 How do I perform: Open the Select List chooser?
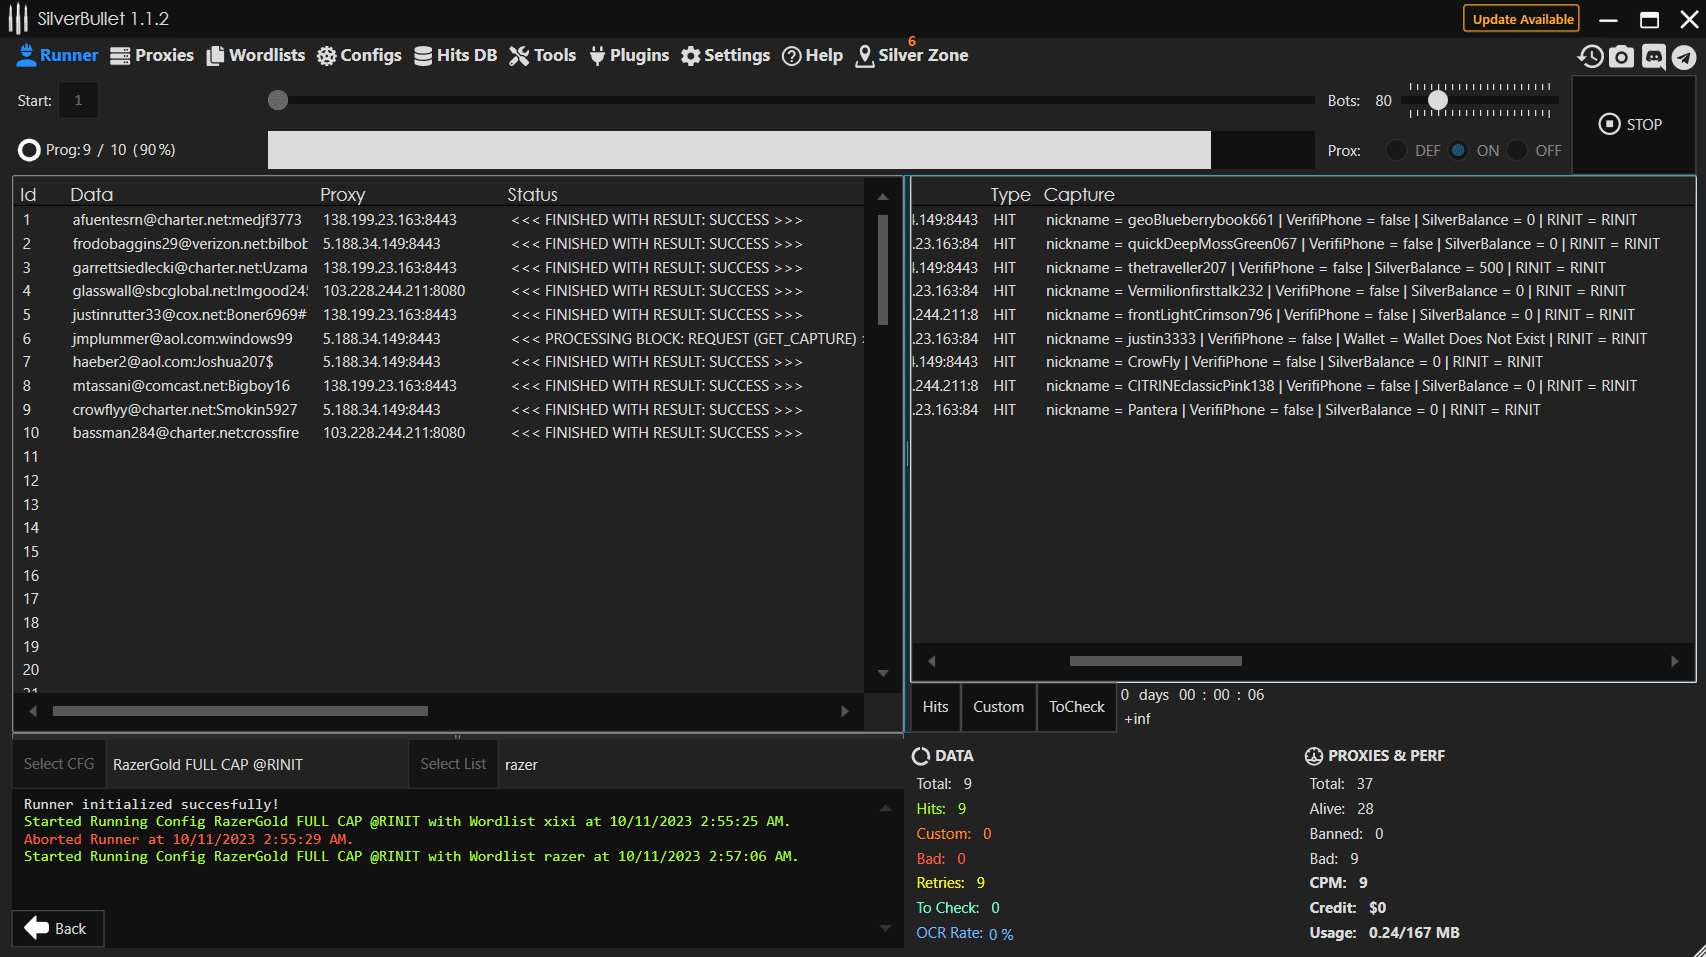(453, 764)
